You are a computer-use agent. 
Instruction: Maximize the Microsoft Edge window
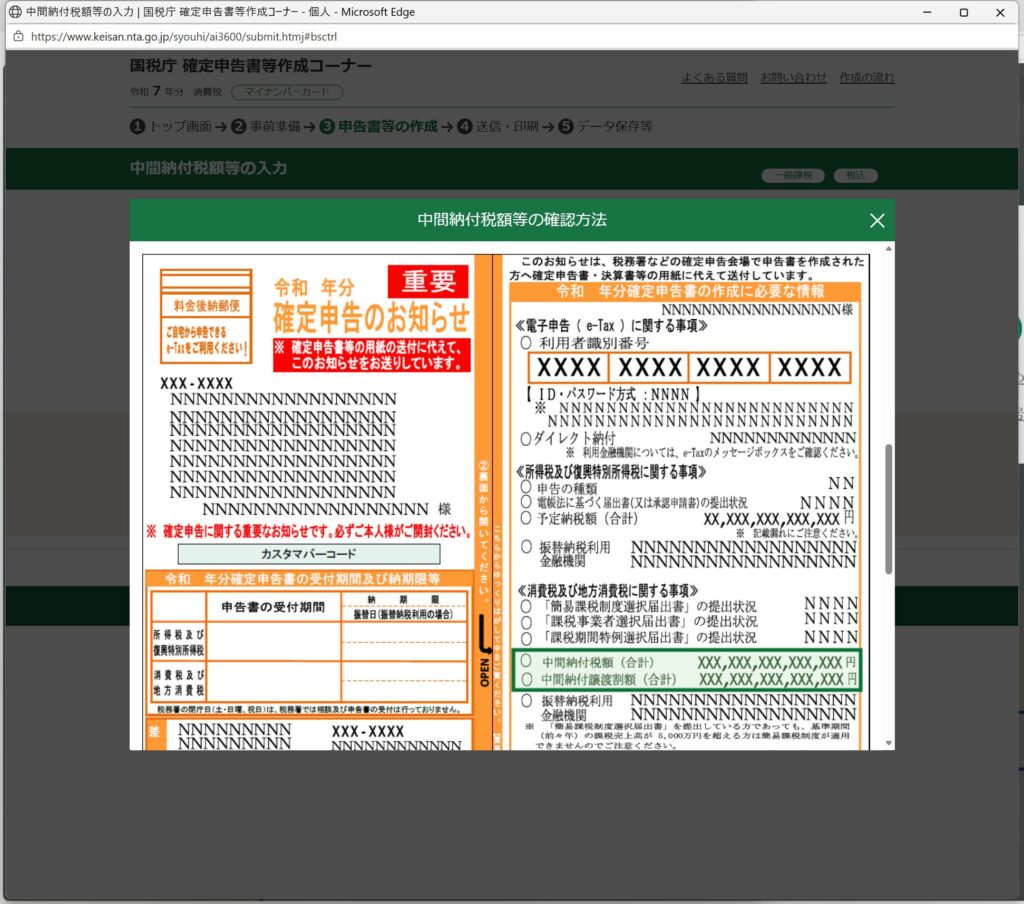click(963, 12)
